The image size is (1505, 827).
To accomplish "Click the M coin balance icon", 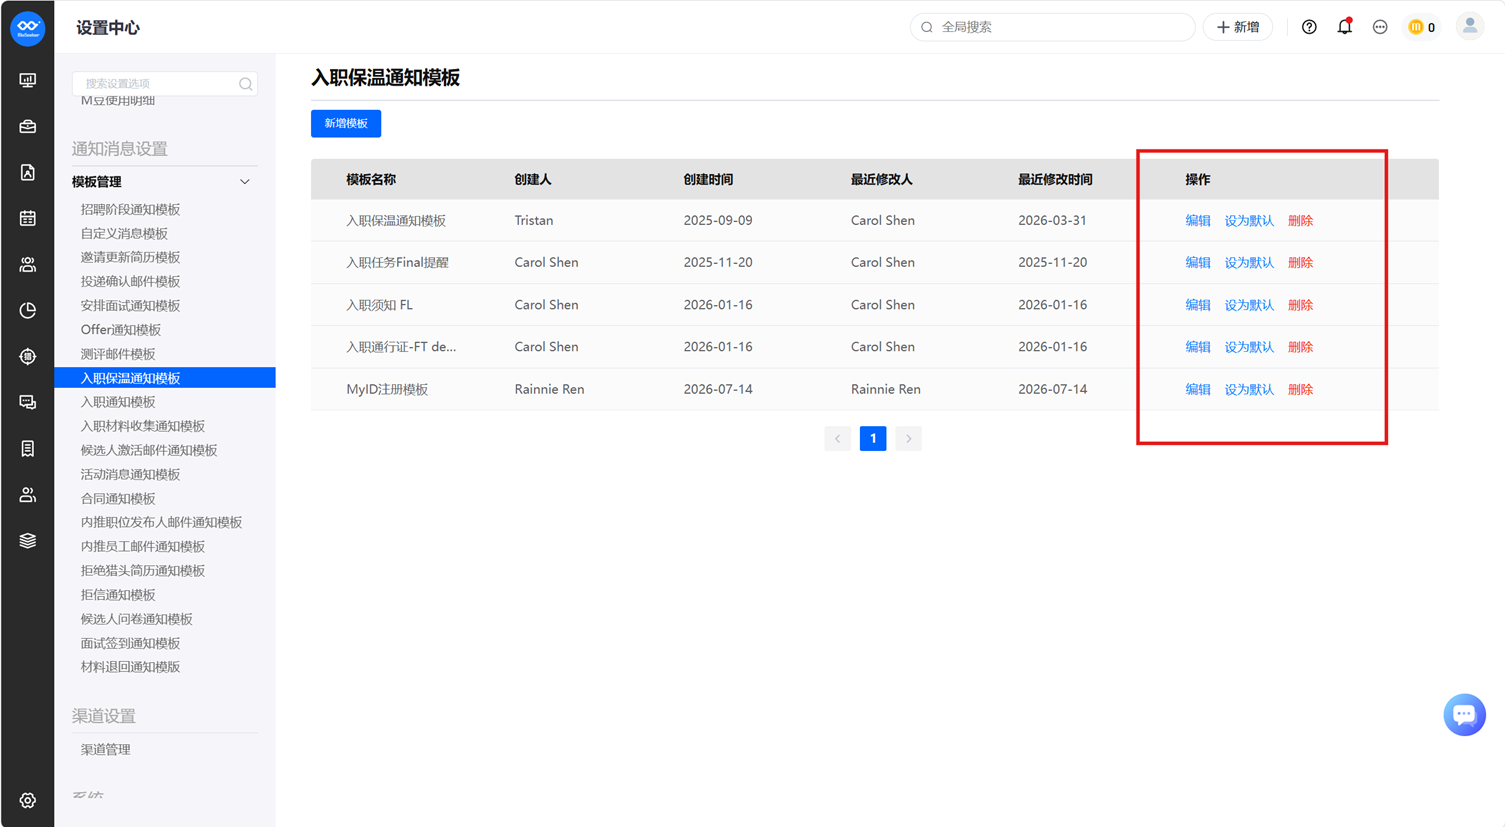I will [x=1421, y=27].
